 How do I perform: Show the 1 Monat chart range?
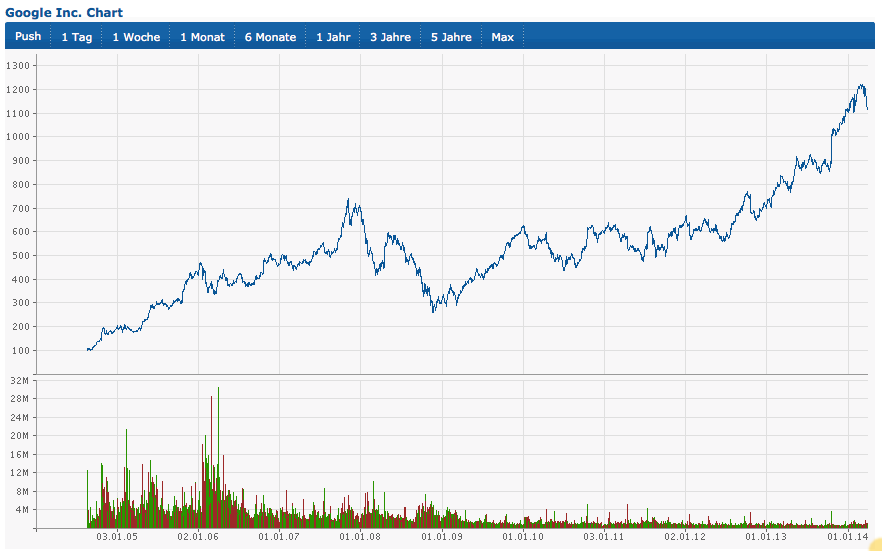click(202, 37)
